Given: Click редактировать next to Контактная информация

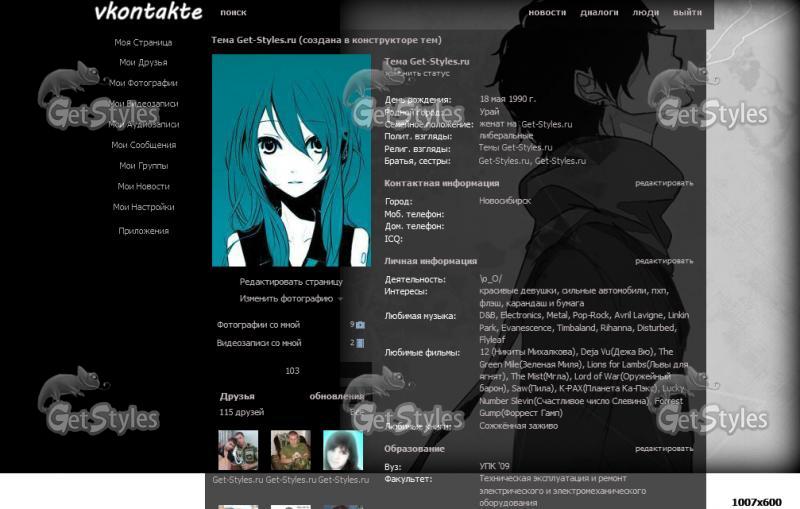Looking at the screenshot, I should (x=663, y=183).
